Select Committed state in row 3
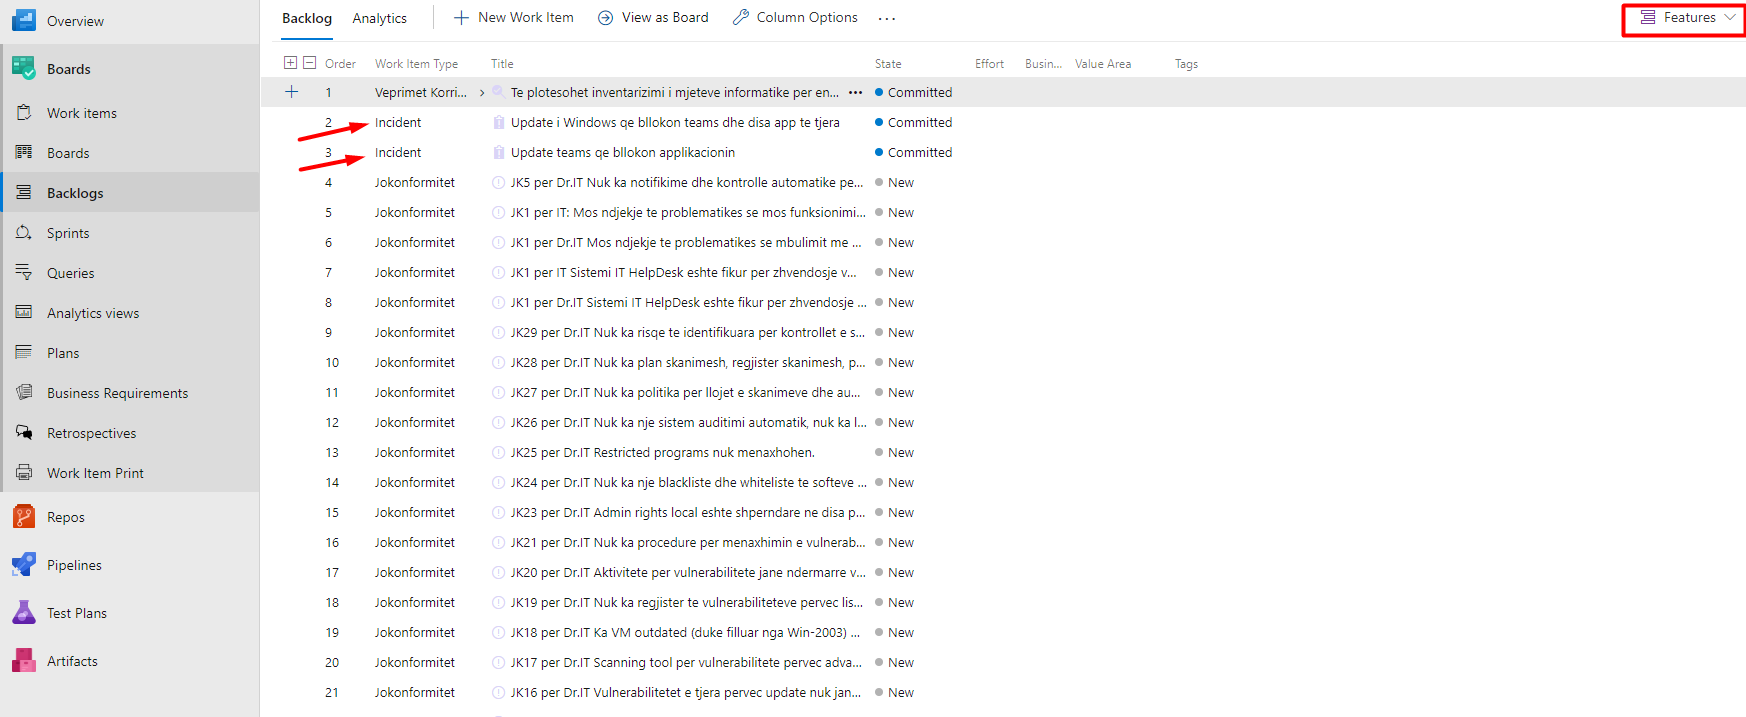Screen dimensions: 1746x717 coord(914,153)
